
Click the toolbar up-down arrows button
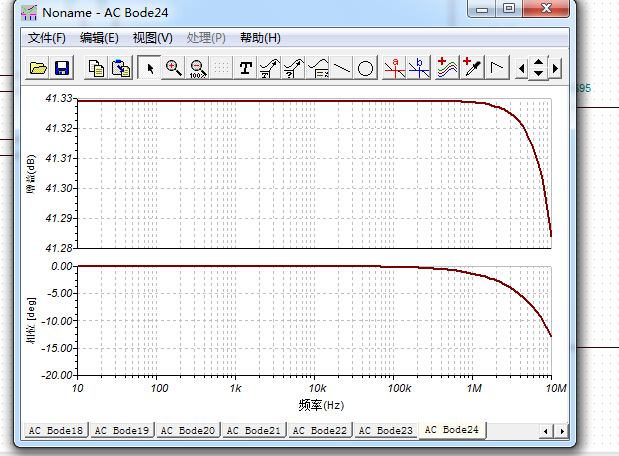click(x=538, y=68)
